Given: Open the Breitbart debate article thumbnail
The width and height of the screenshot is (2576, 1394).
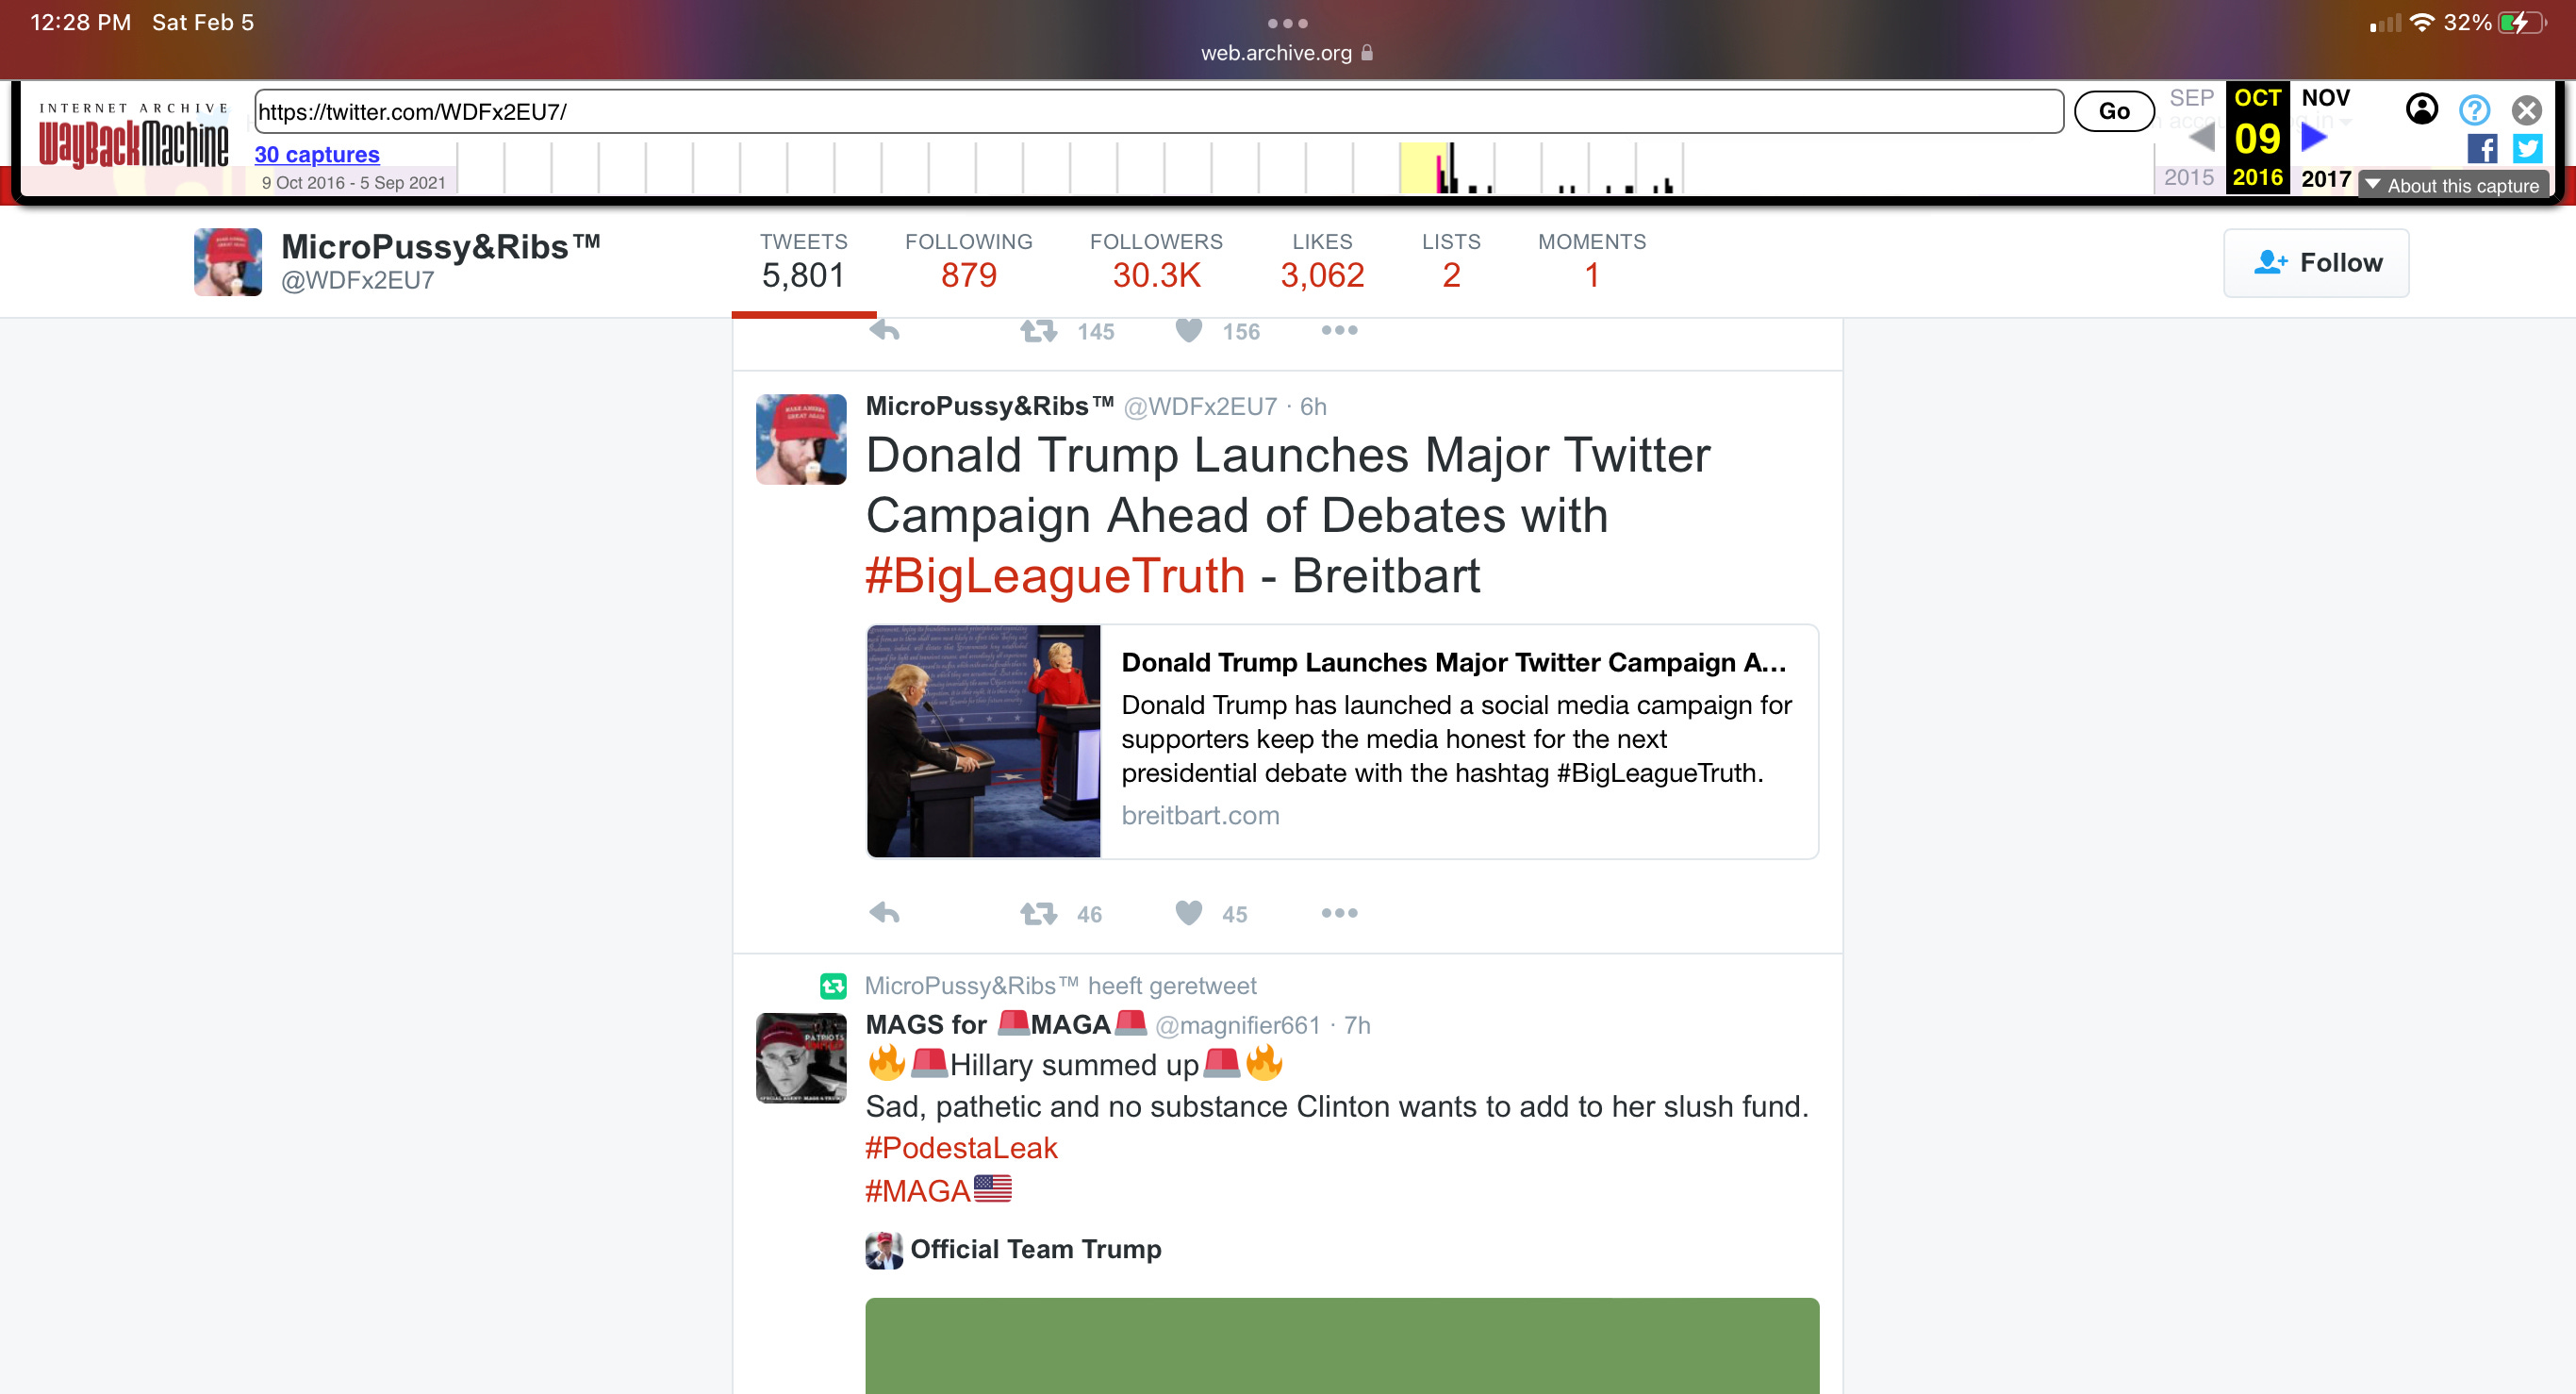Looking at the screenshot, I should pos(984,741).
